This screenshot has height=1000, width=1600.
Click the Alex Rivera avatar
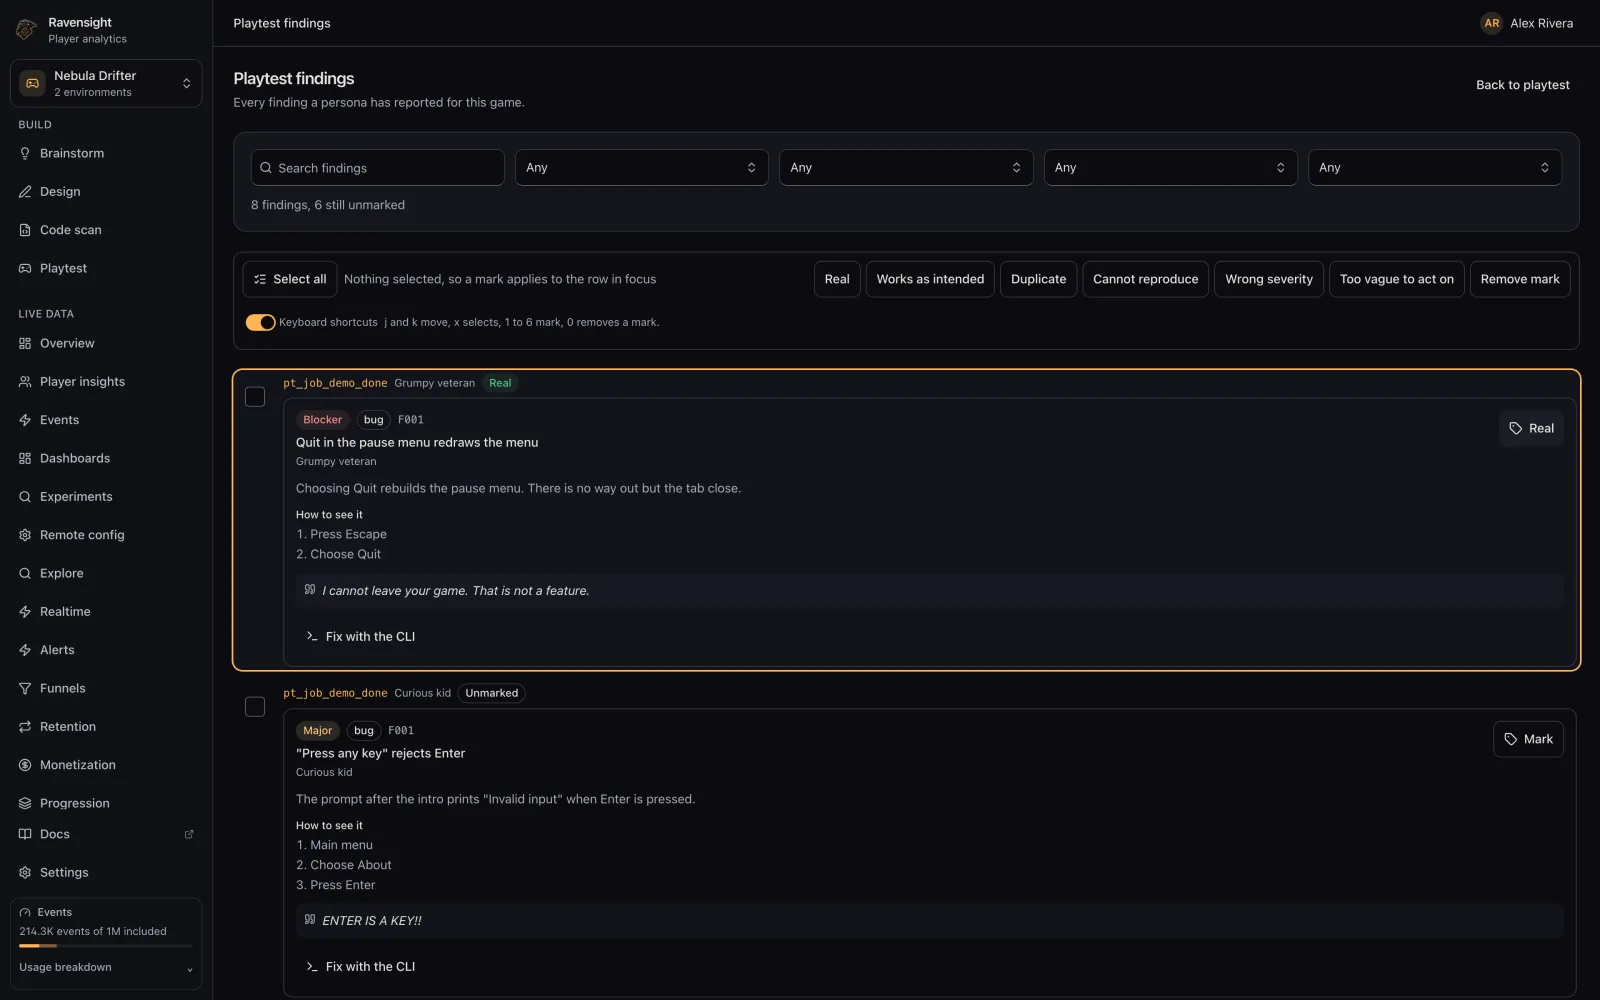click(x=1491, y=23)
